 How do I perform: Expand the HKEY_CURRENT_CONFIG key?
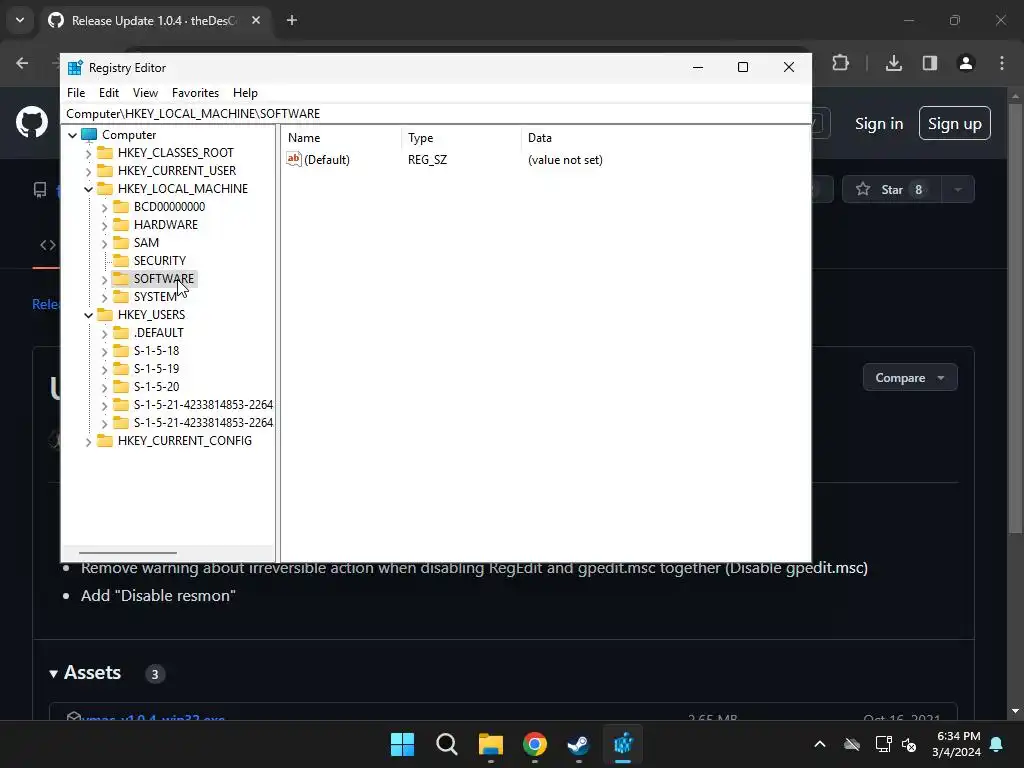coord(88,441)
